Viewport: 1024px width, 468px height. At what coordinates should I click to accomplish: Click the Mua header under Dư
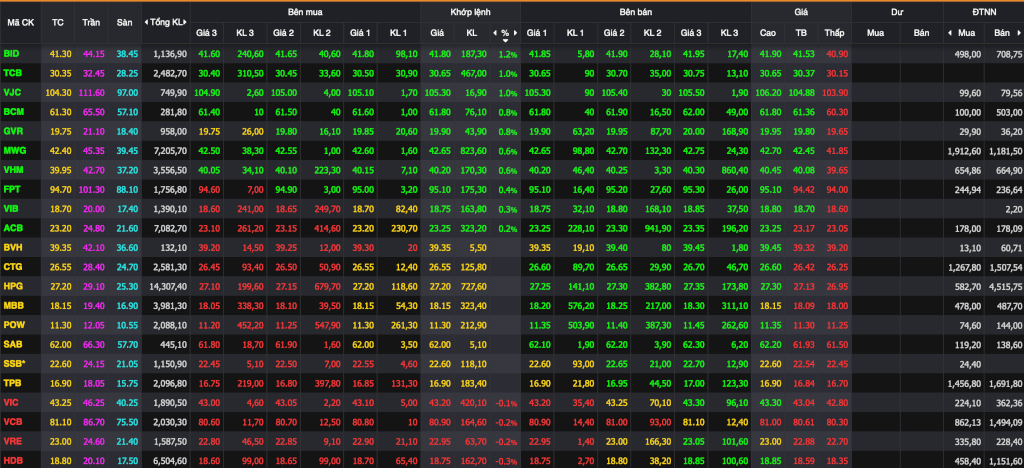(875, 32)
